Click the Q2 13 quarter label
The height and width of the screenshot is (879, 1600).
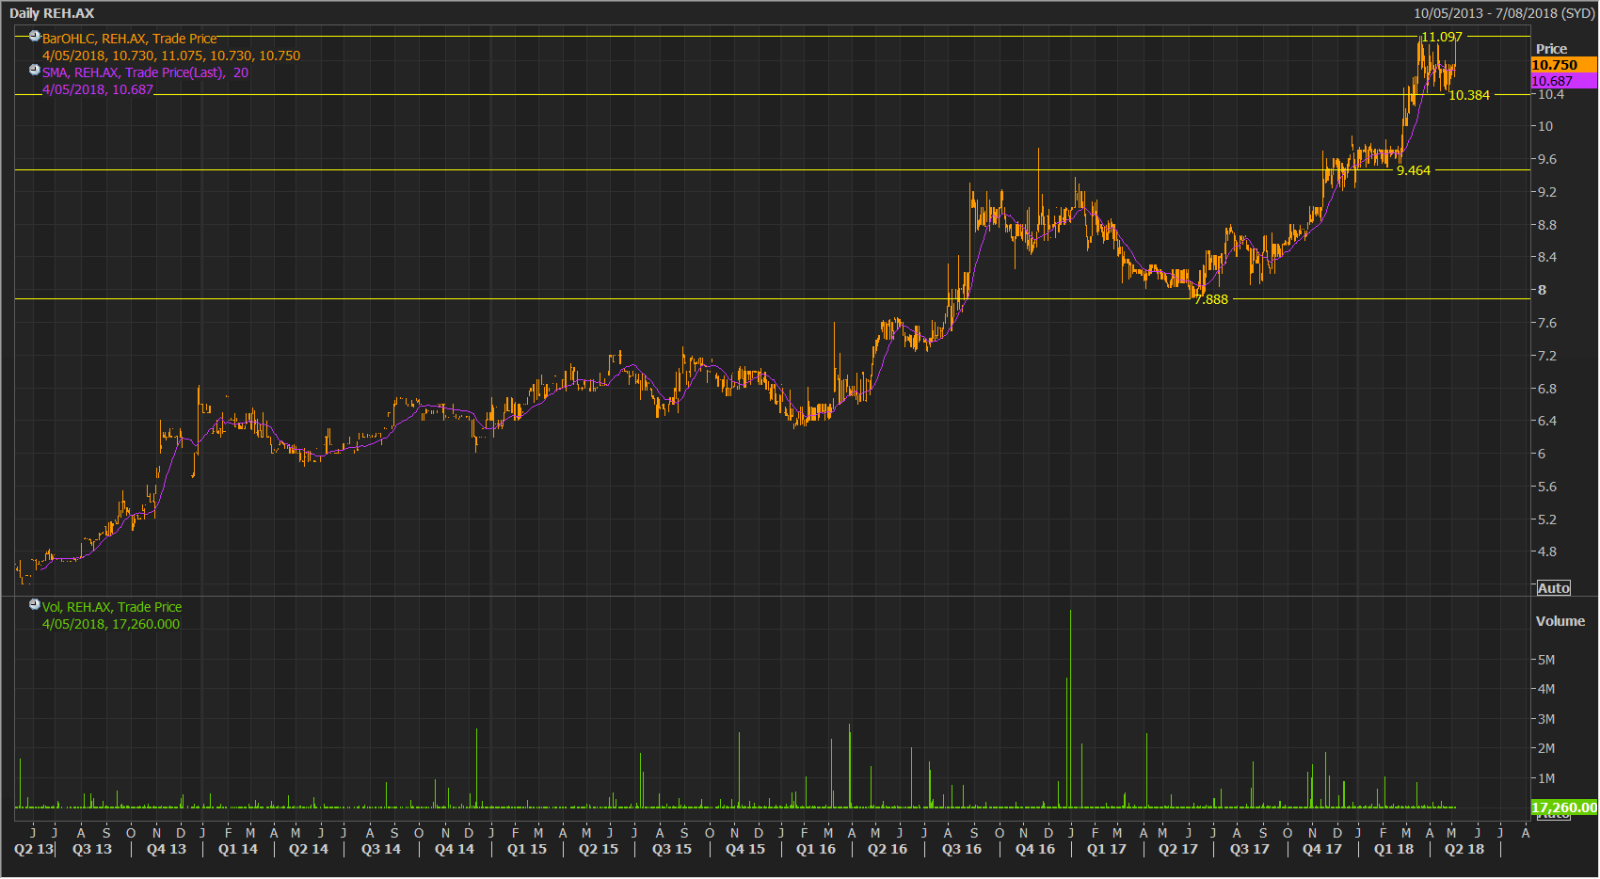(x=34, y=849)
